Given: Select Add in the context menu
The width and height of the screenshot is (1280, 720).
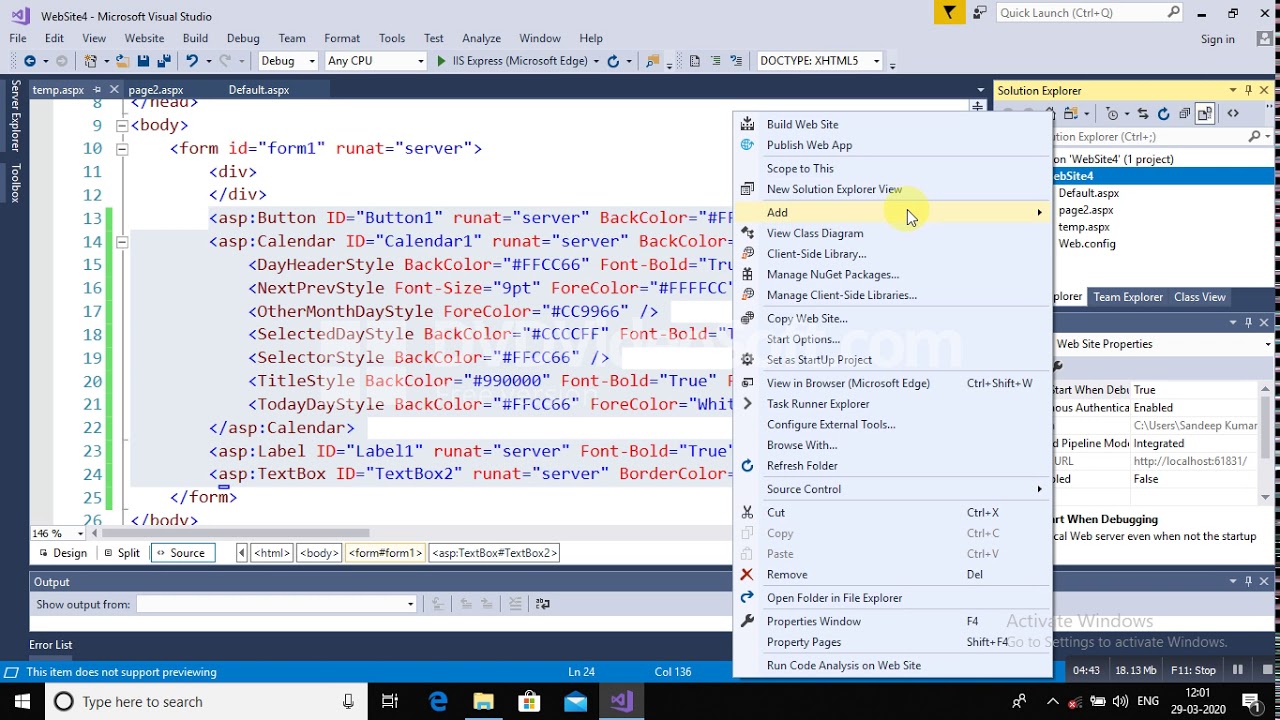Looking at the screenshot, I should pyautogui.click(x=892, y=212).
